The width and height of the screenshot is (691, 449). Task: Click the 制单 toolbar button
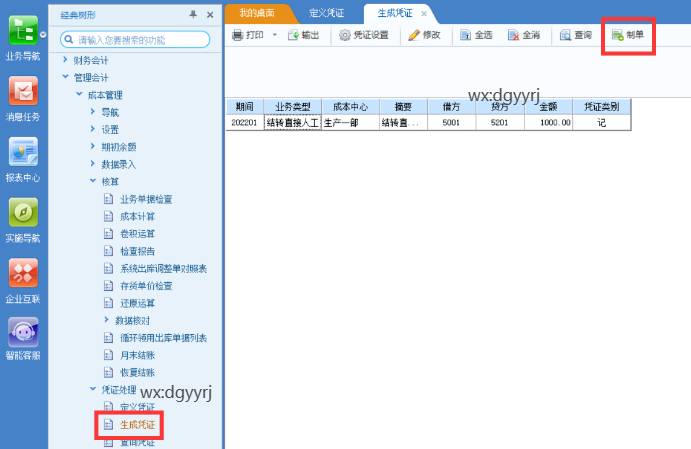coord(628,35)
